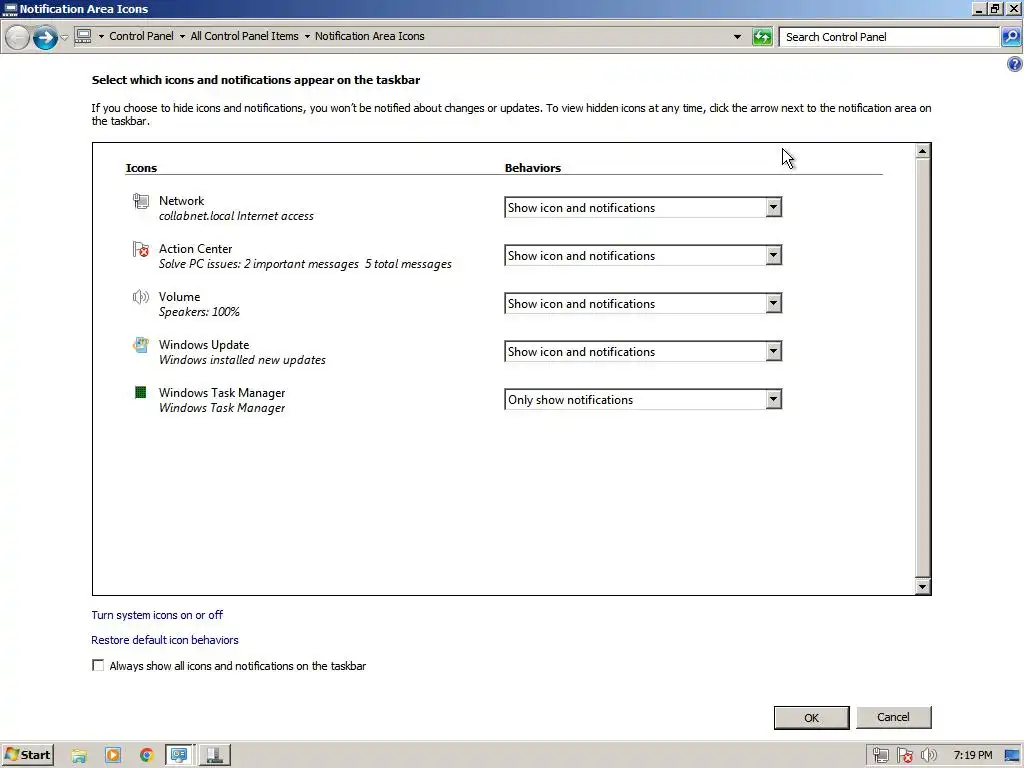Click the Volume speaker icon in list
The height and width of the screenshot is (768, 1024).
pyautogui.click(x=140, y=297)
